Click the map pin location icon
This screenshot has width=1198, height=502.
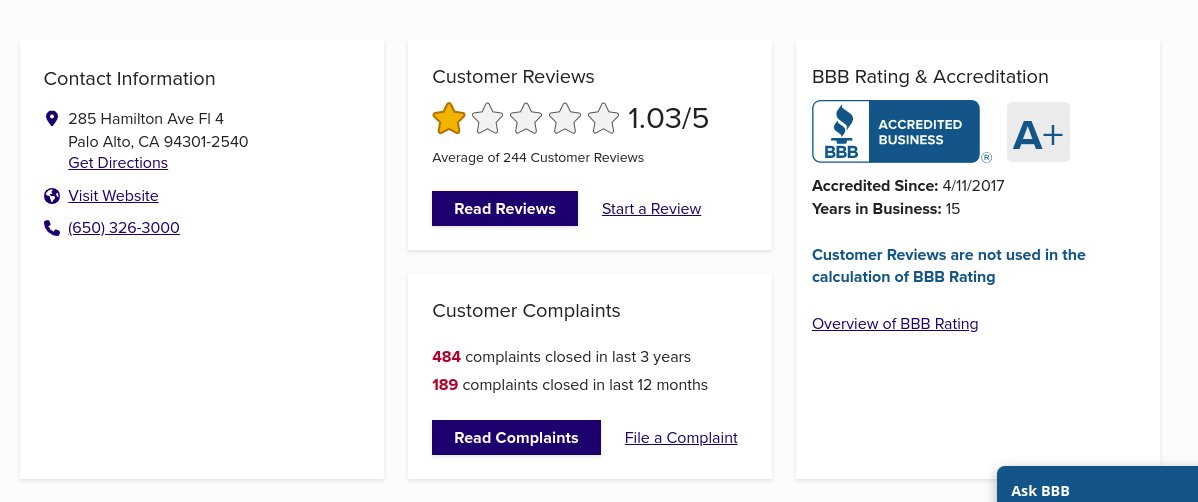[52, 119]
